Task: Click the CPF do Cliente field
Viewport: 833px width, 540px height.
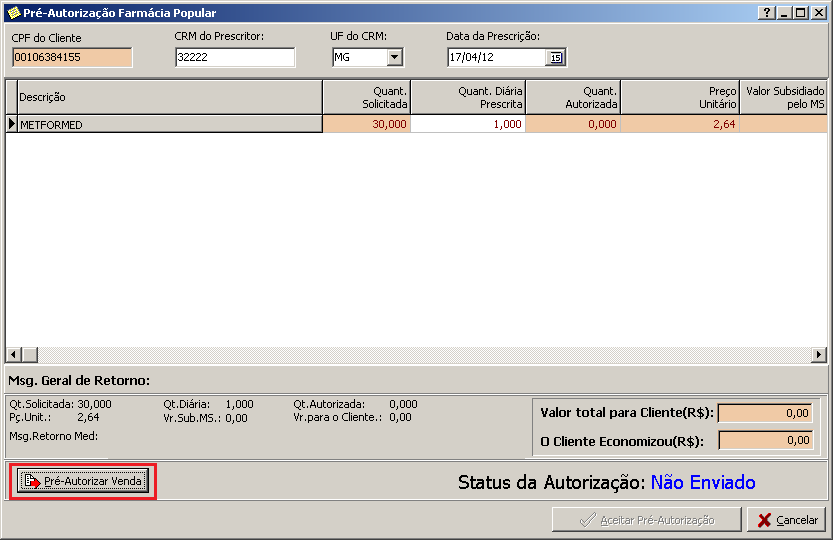Action: (72, 57)
